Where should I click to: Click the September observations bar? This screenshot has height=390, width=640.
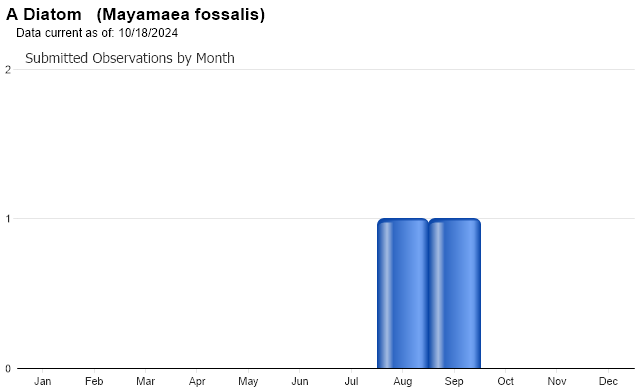tap(454, 293)
